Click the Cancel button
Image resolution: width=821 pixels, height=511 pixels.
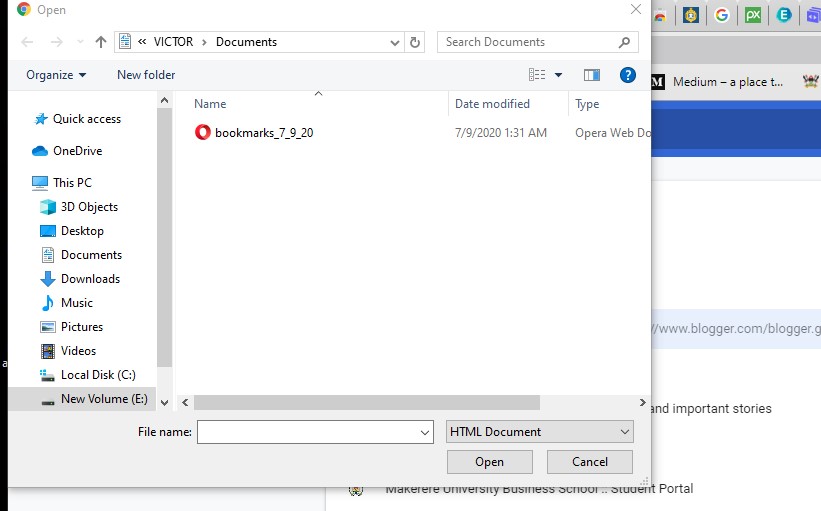coord(590,462)
